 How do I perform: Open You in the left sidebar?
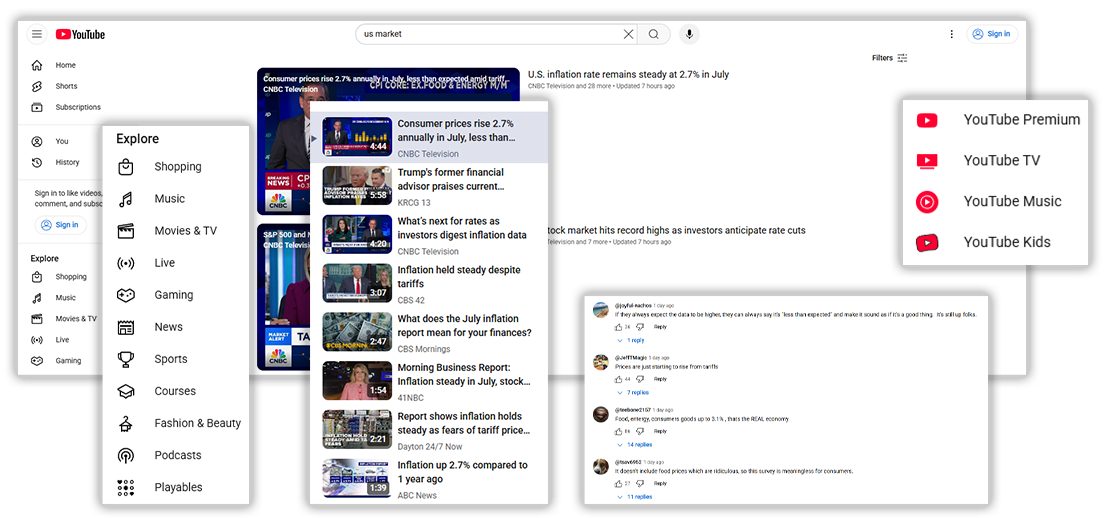64,142
